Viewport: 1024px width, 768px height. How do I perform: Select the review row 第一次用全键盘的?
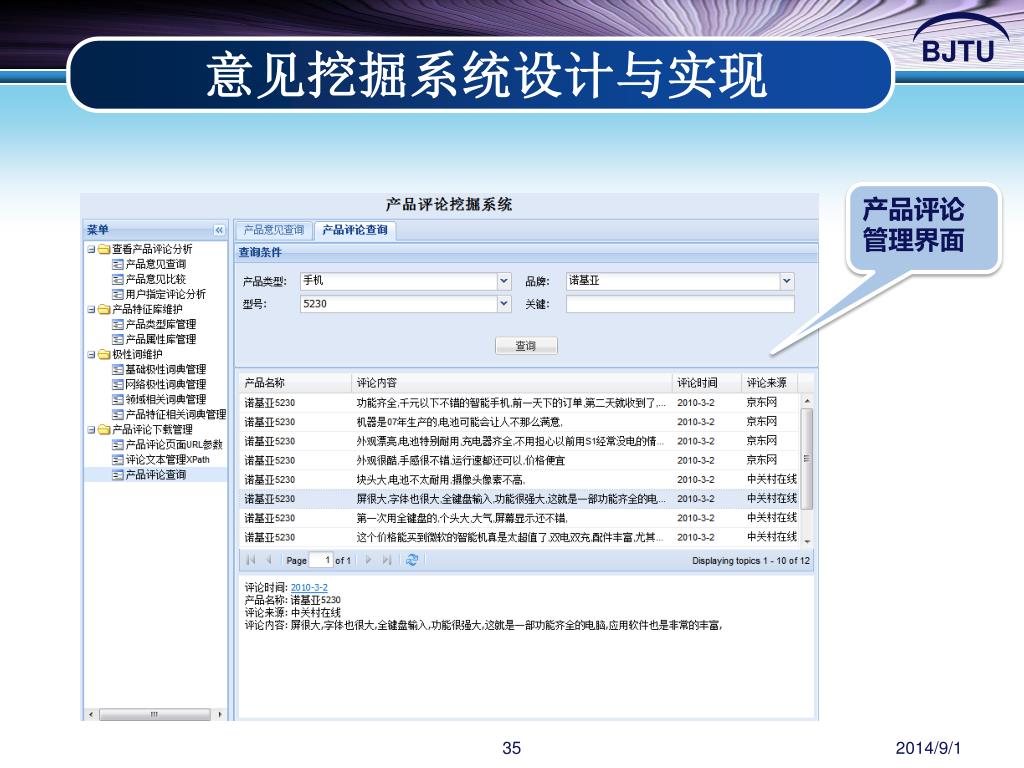click(519, 518)
